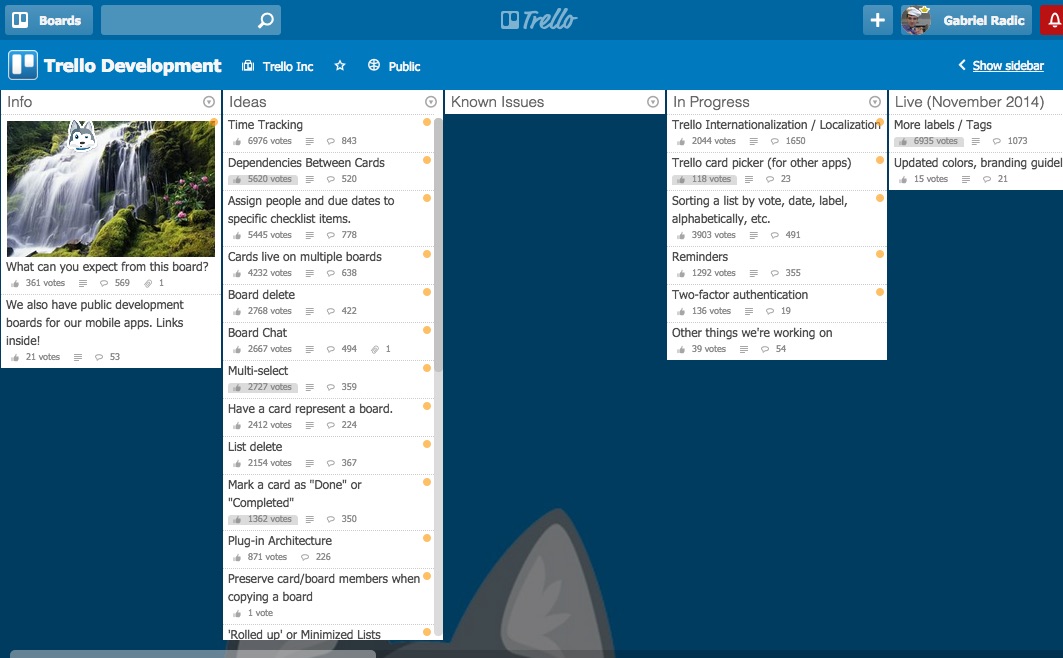Image resolution: width=1063 pixels, height=658 pixels.
Task: Open the Ideas list menu chevron
Action: 430,101
